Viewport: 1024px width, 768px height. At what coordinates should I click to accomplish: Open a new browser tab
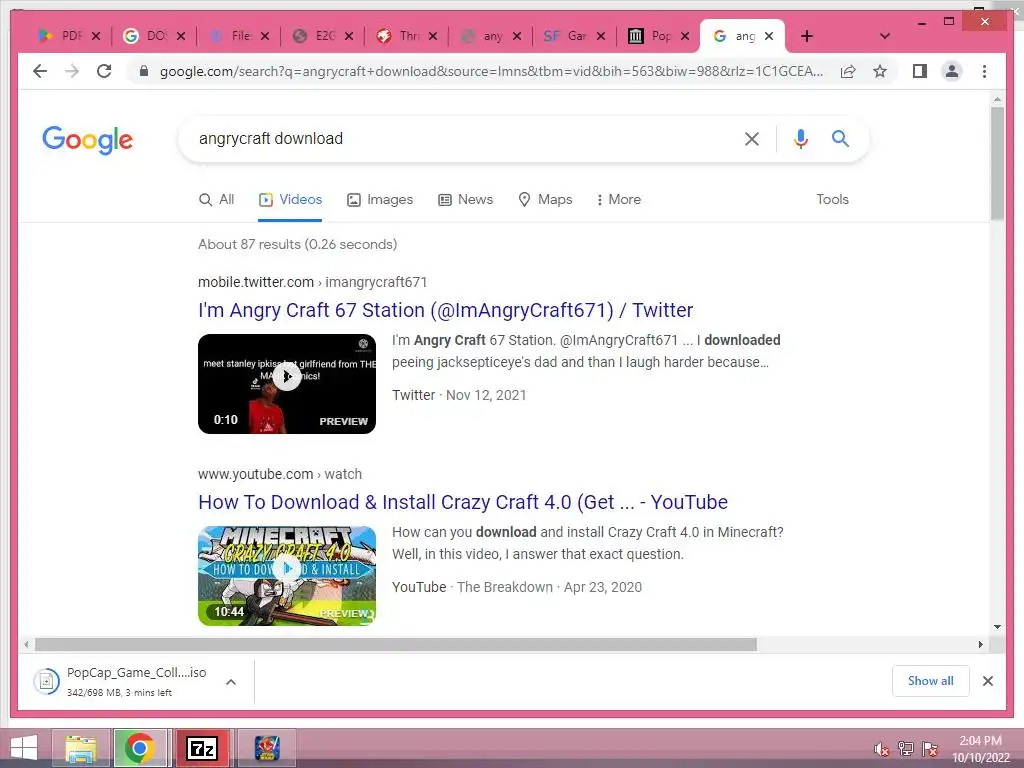[807, 36]
